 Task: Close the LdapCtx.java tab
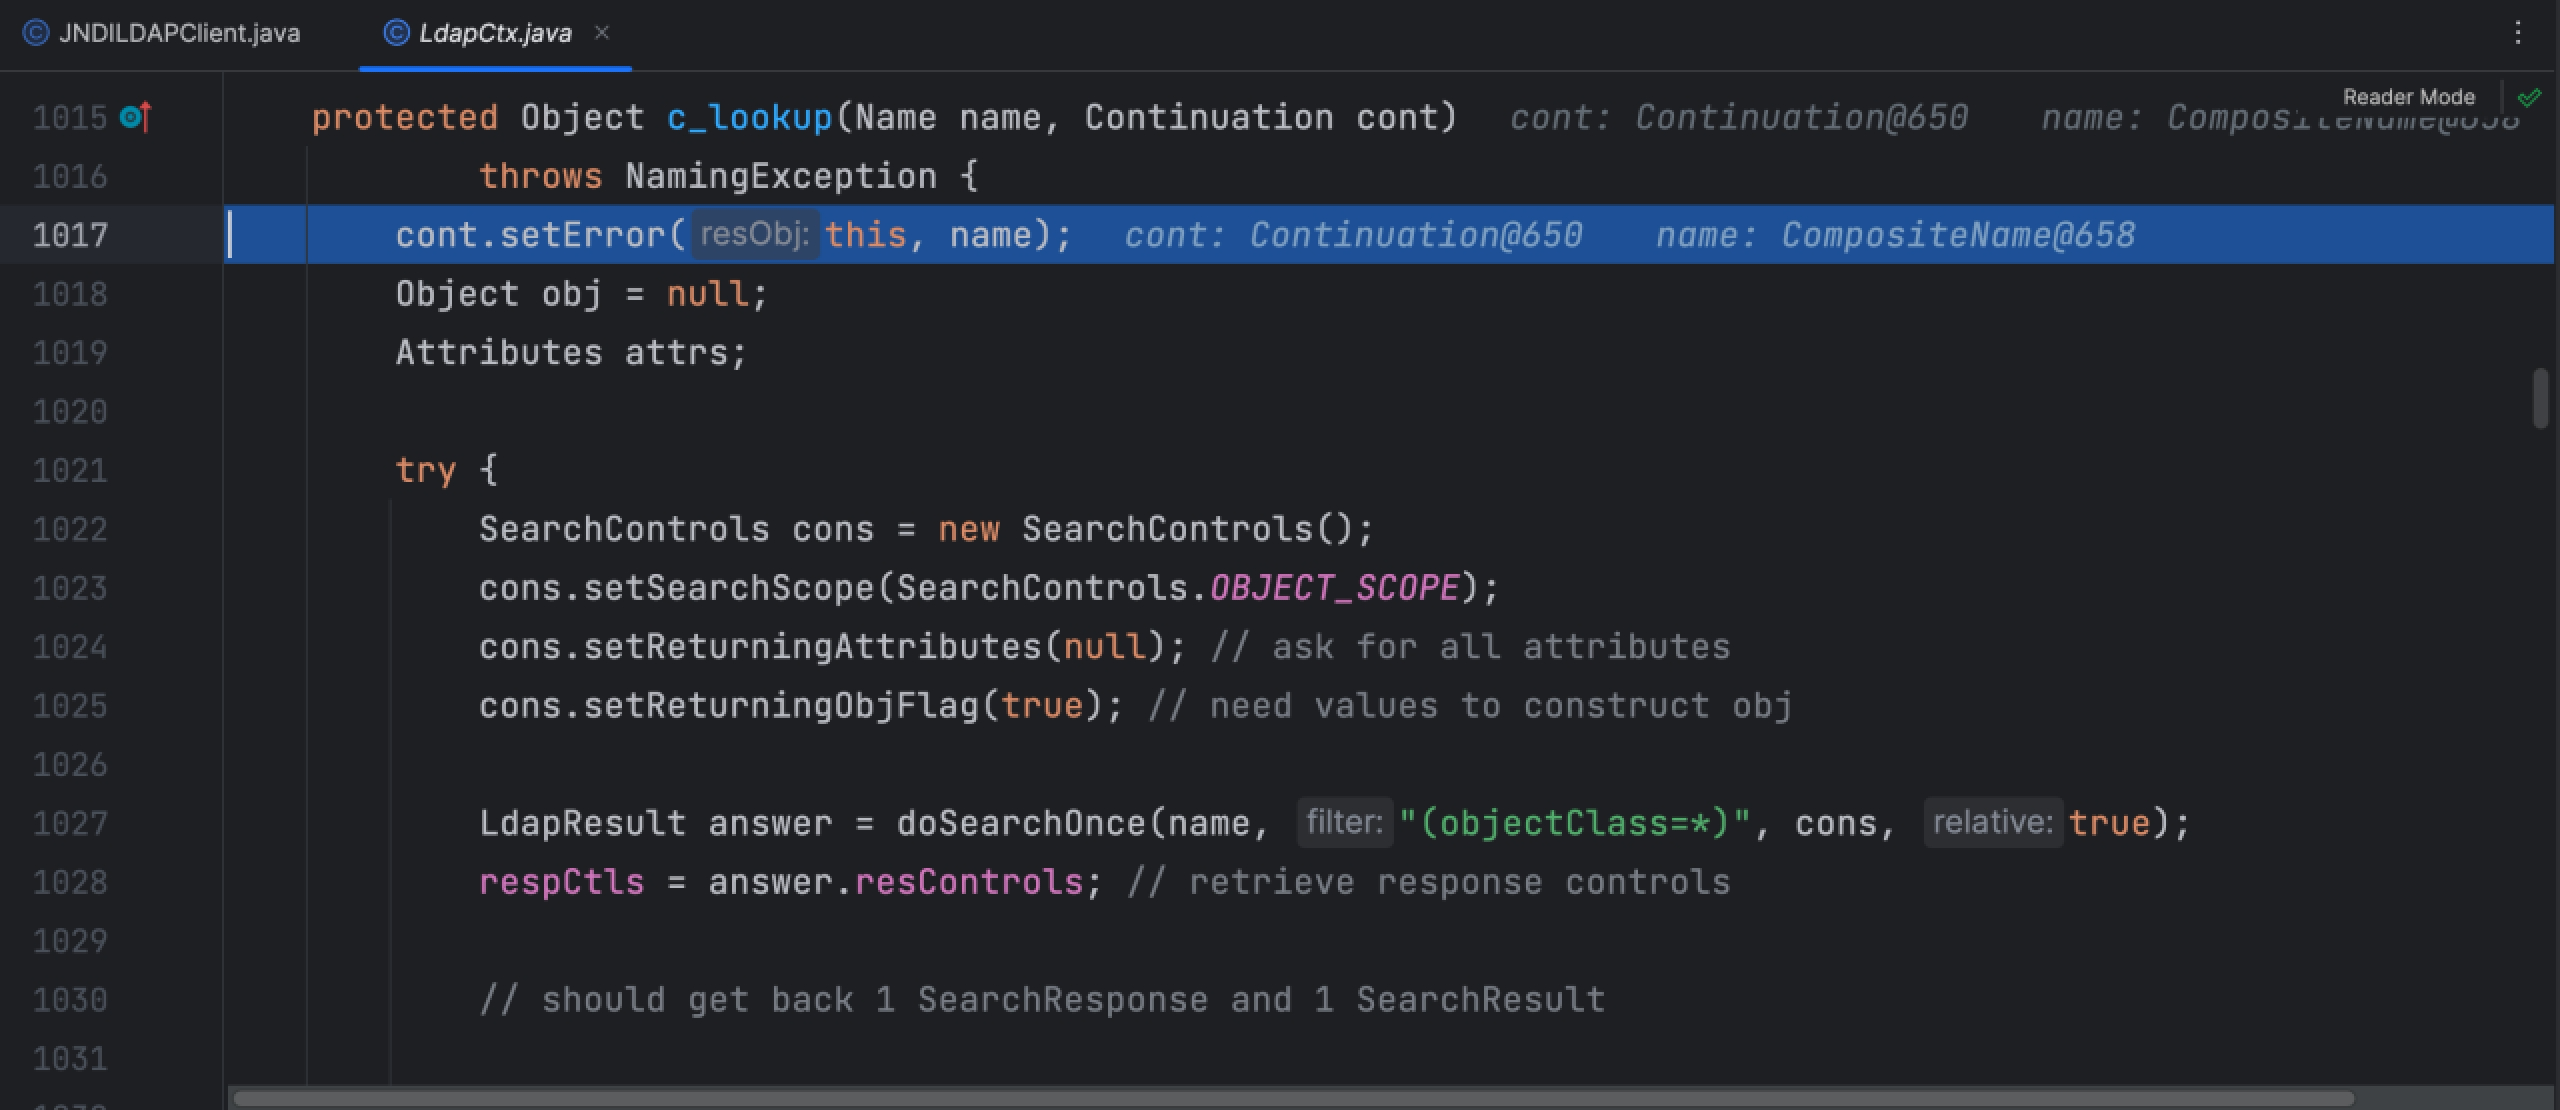602,32
